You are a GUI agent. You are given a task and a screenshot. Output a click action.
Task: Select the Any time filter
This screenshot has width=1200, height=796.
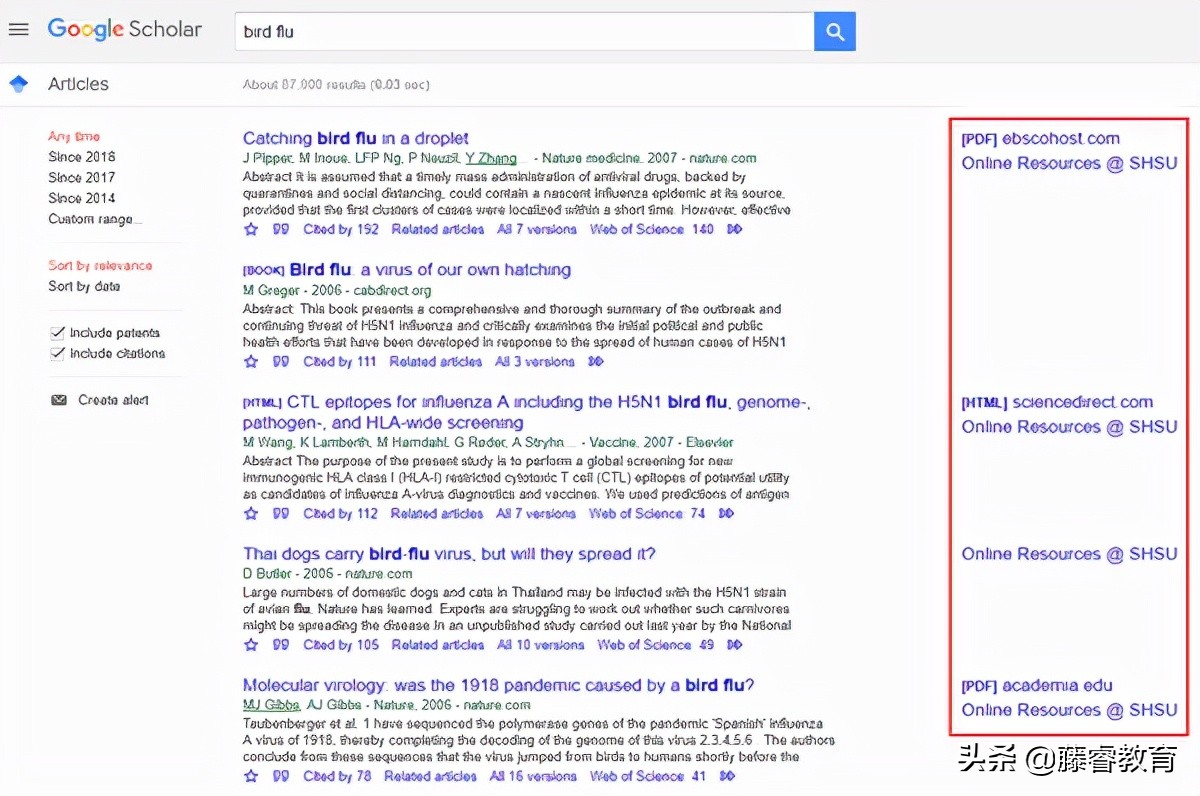[x=74, y=136]
